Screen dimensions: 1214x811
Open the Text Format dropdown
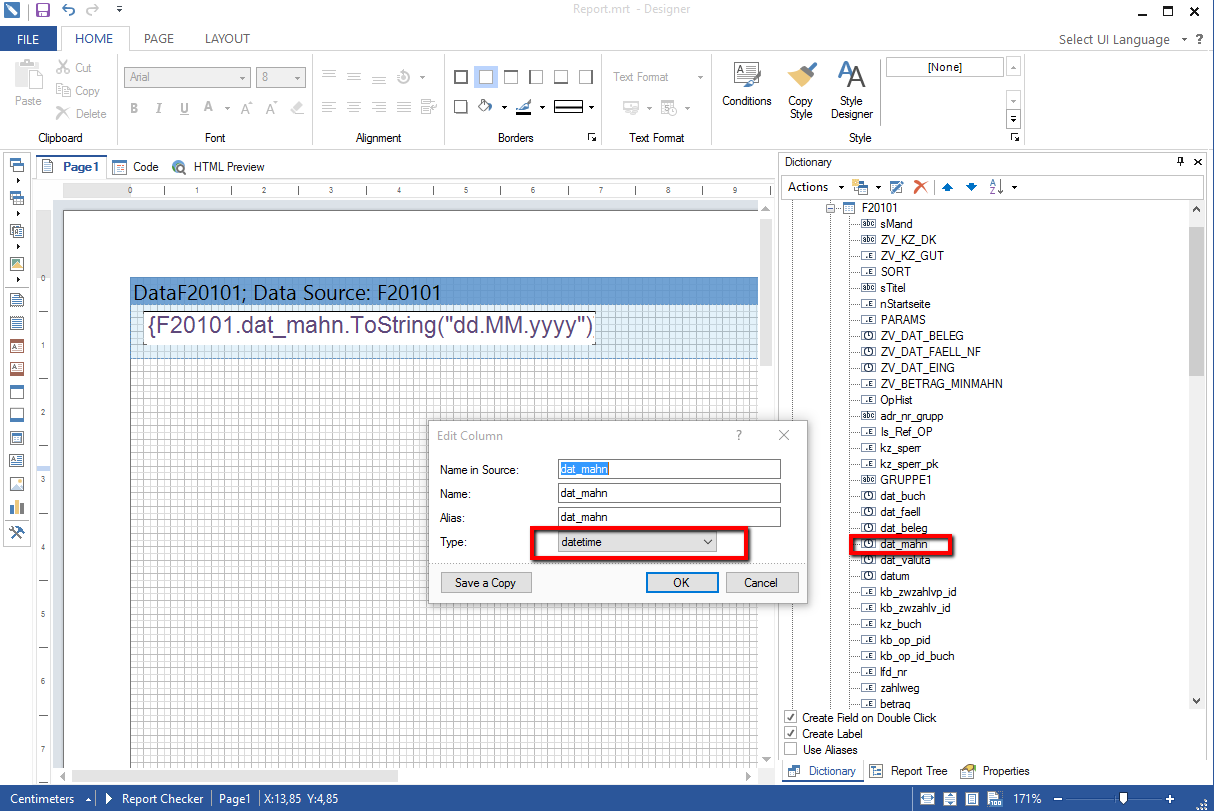(657, 77)
